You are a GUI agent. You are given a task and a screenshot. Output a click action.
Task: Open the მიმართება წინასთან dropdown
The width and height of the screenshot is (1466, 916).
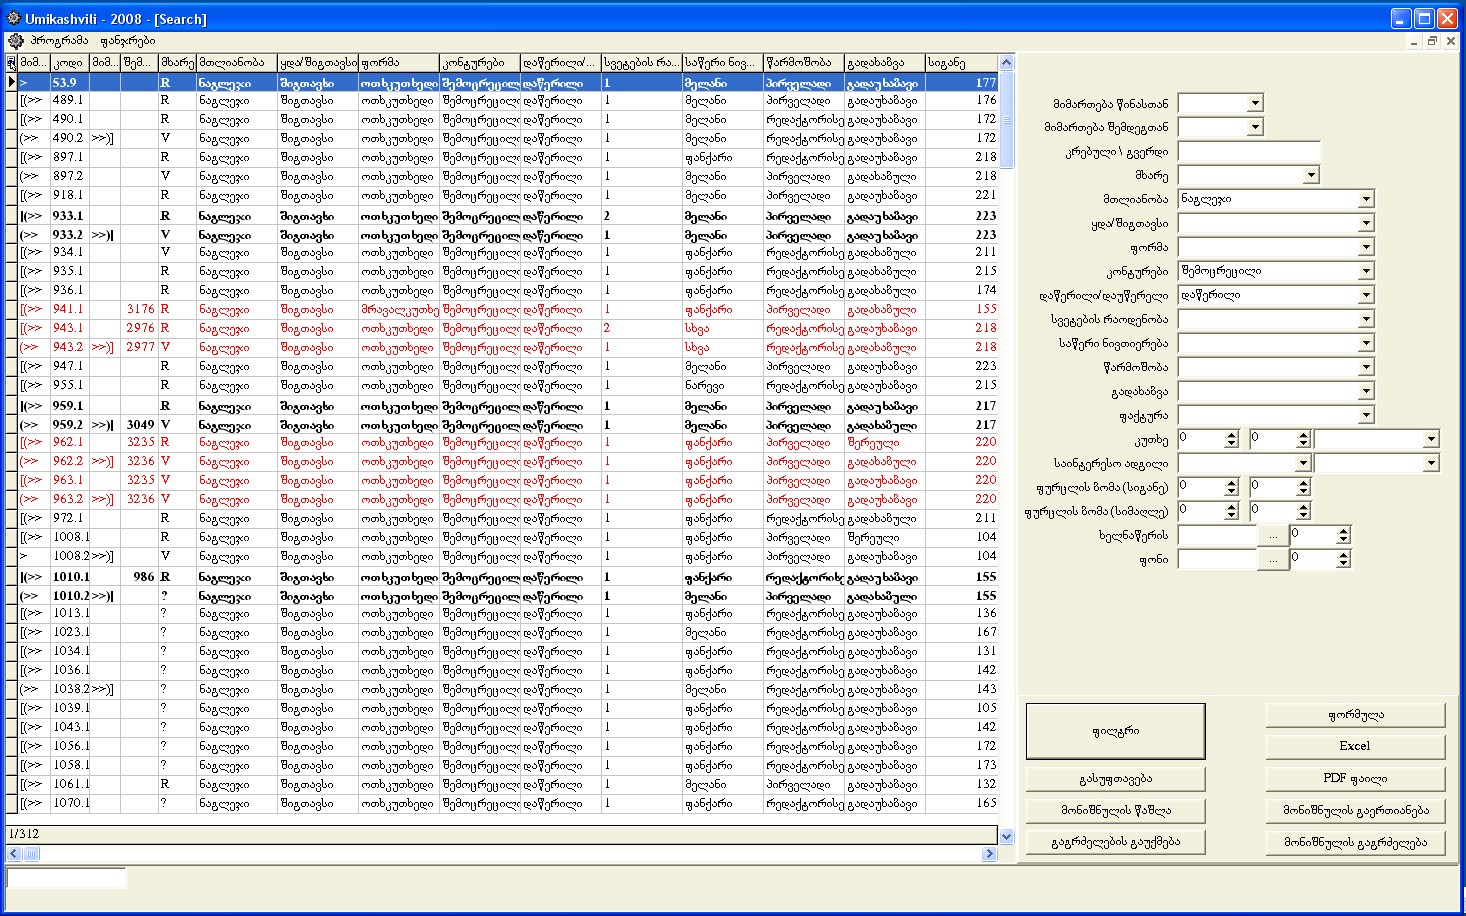click(1255, 103)
